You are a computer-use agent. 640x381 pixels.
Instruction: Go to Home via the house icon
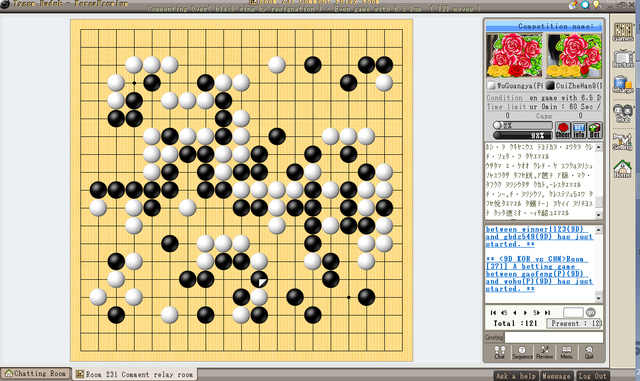click(x=623, y=169)
